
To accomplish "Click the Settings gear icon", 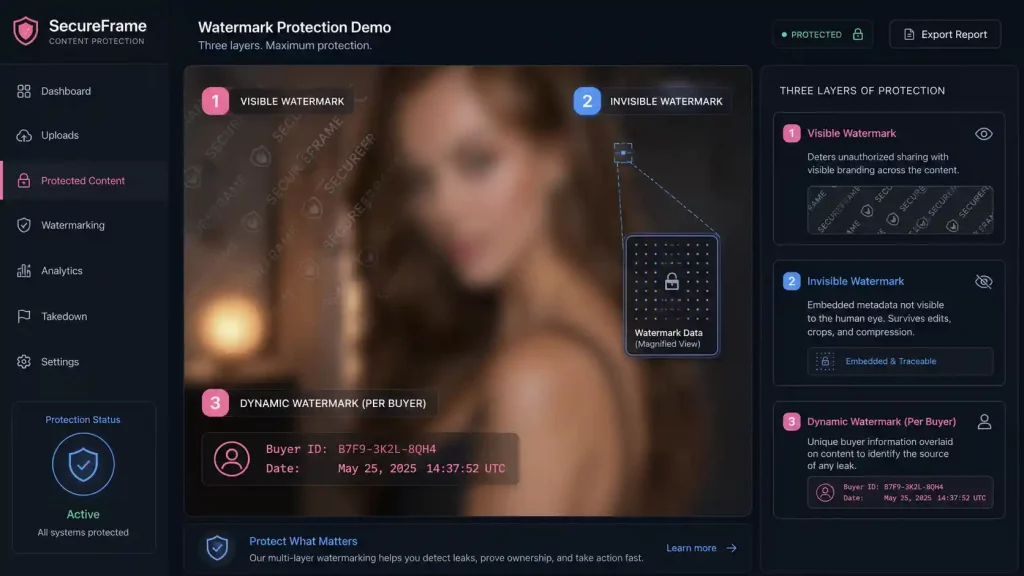I will coord(24,362).
